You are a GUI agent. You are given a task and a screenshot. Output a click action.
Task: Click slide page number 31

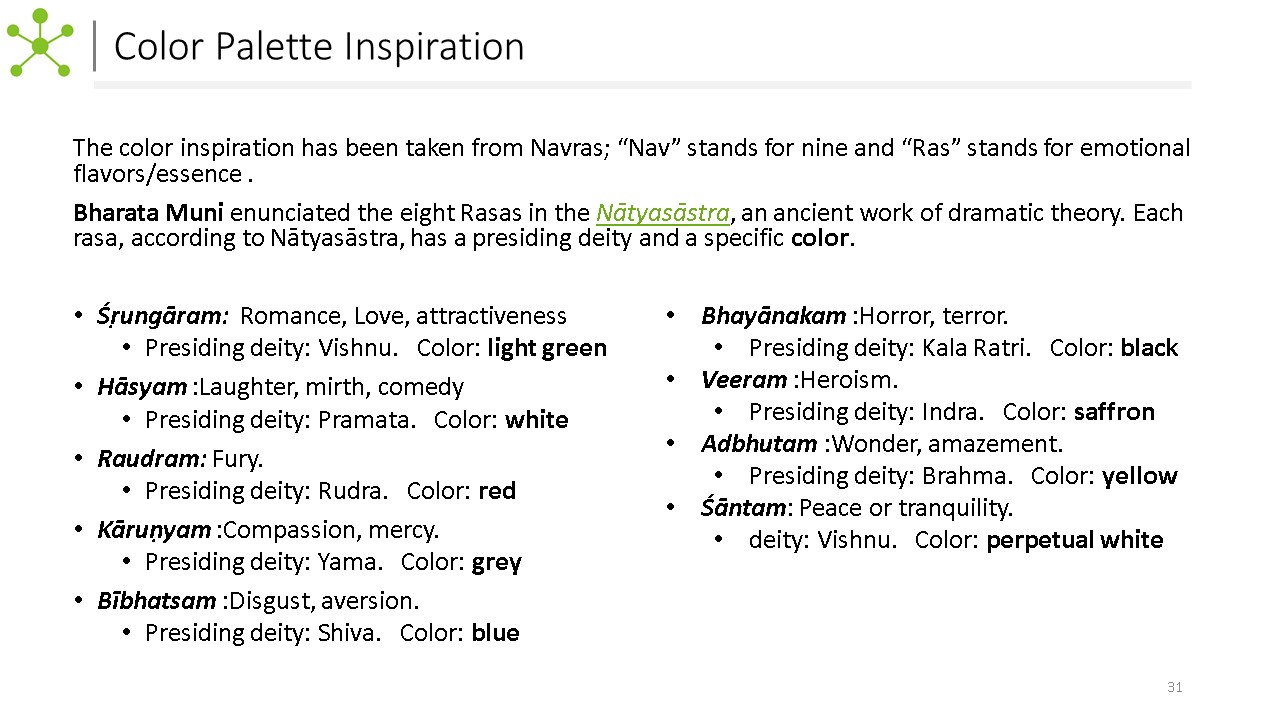coord(1175,687)
